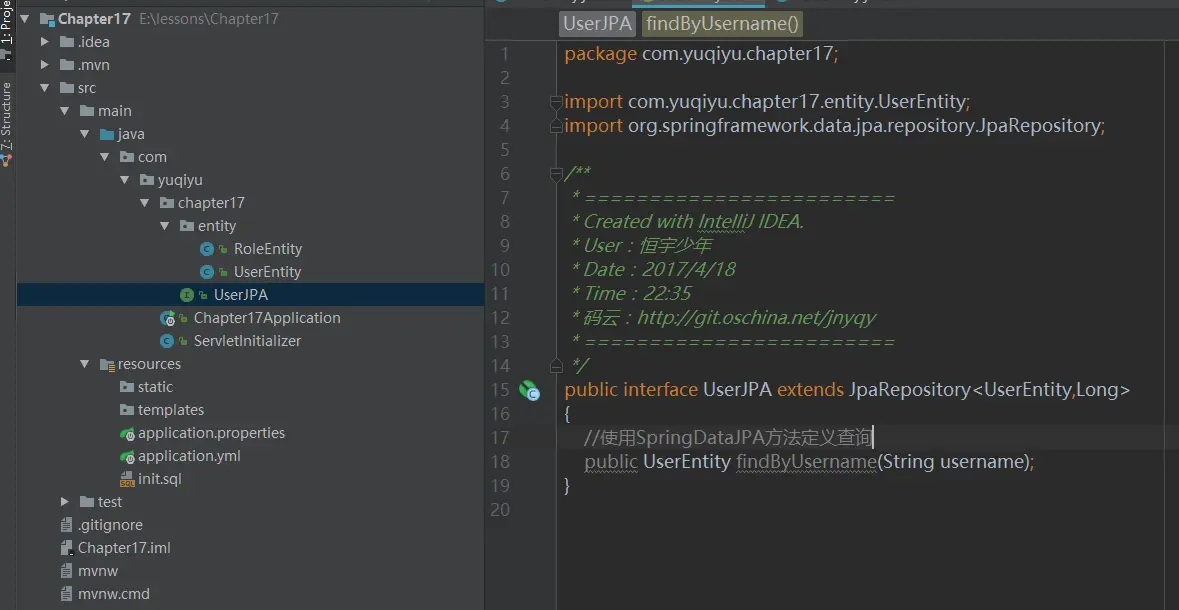
Task: Open application.properties in the project tree
Action: click(x=211, y=433)
